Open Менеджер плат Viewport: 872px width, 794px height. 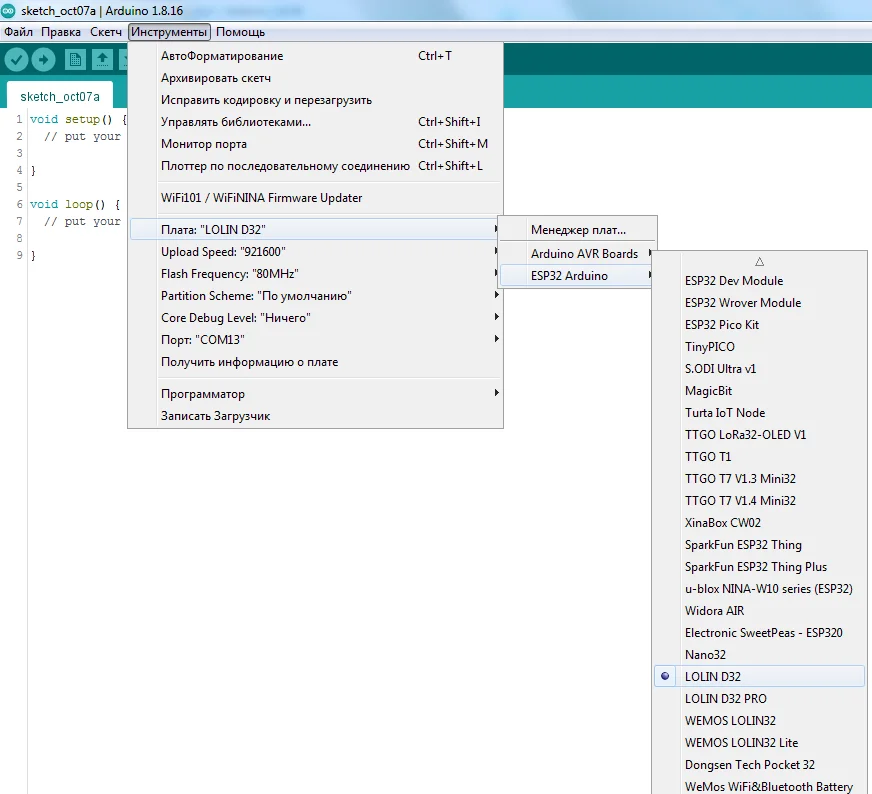577,230
